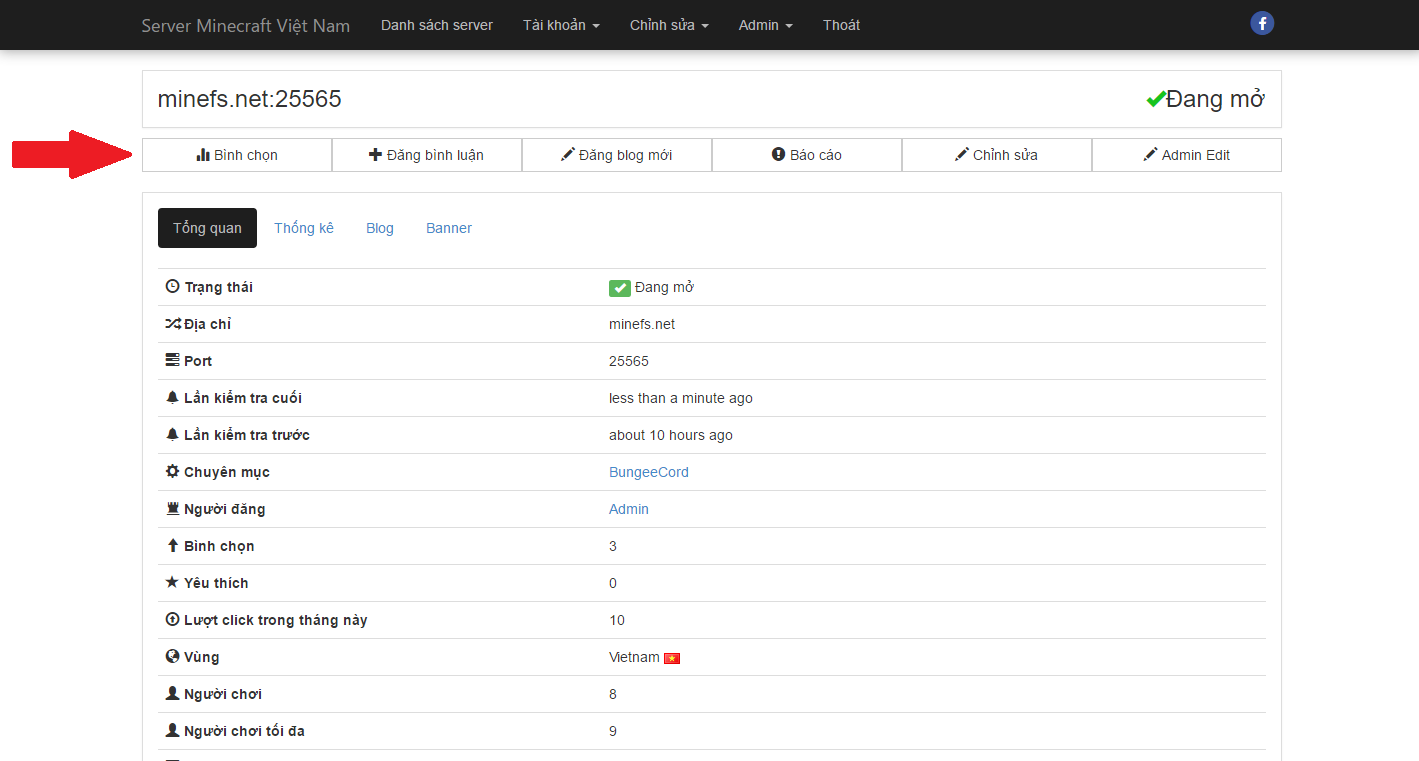Click the star icon beside Yêu thích
Screen dimensions: 1419x761
172,583
